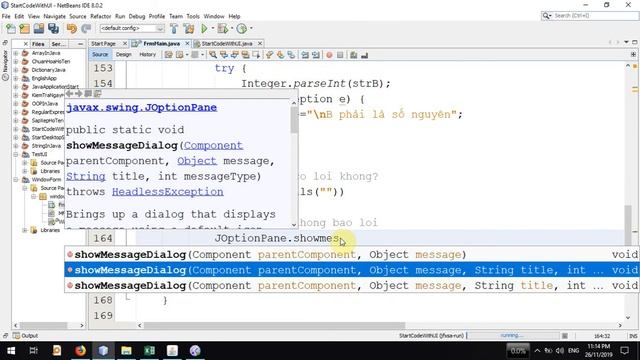640x360 pixels.
Task: Click the running progress bar in status bar
Action: coord(513,336)
